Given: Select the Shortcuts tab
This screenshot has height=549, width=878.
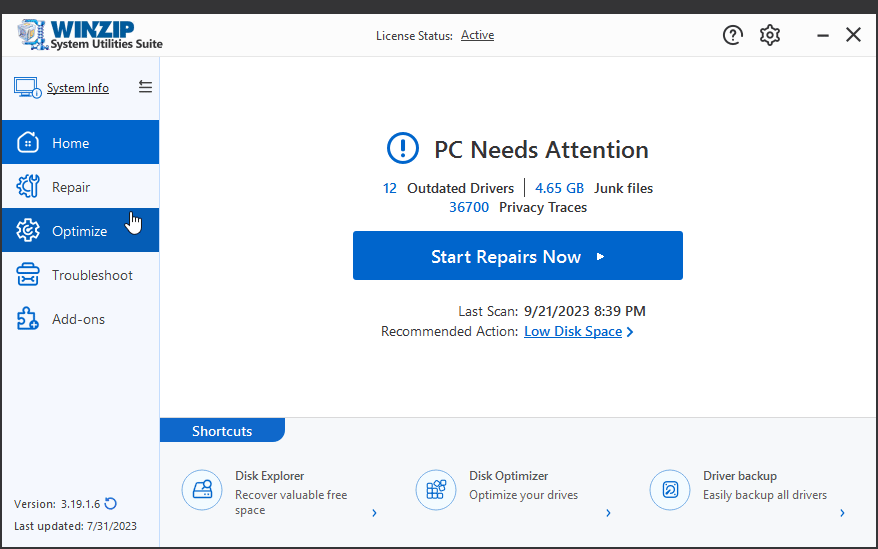Looking at the screenshot, I should 222,430.
